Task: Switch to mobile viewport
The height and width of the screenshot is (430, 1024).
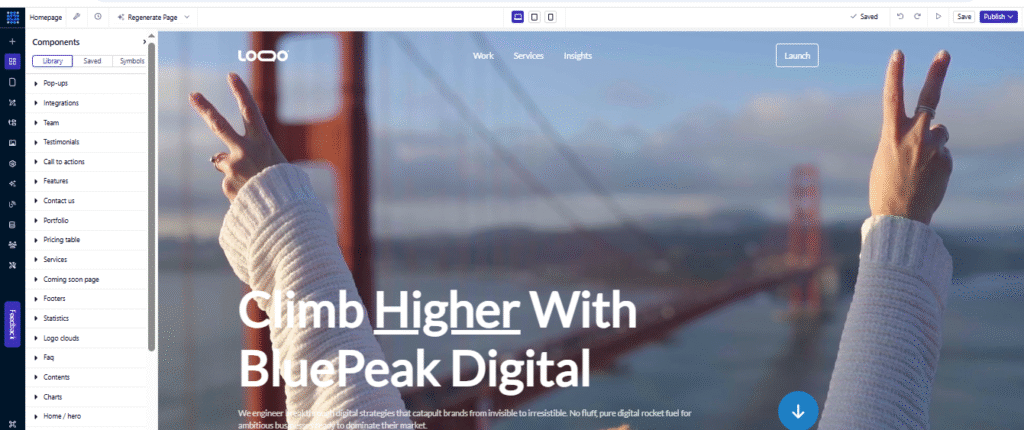Action: point(551,17)
